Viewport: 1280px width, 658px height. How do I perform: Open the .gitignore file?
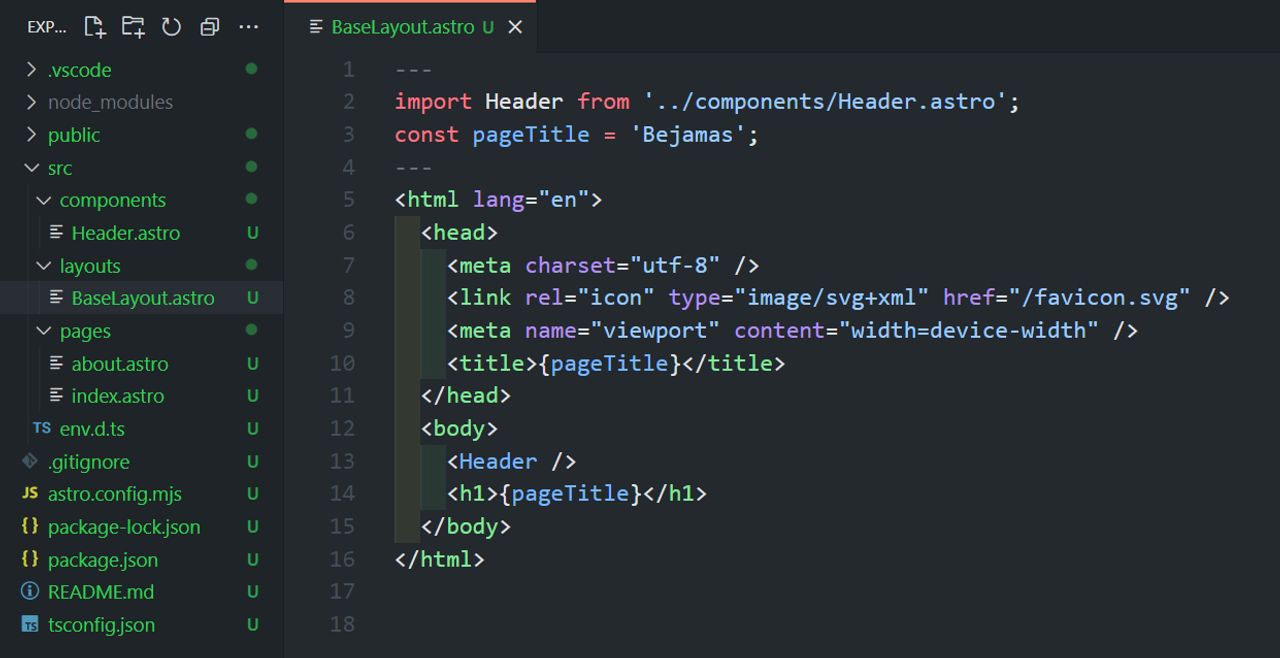[x=89, y=461]
